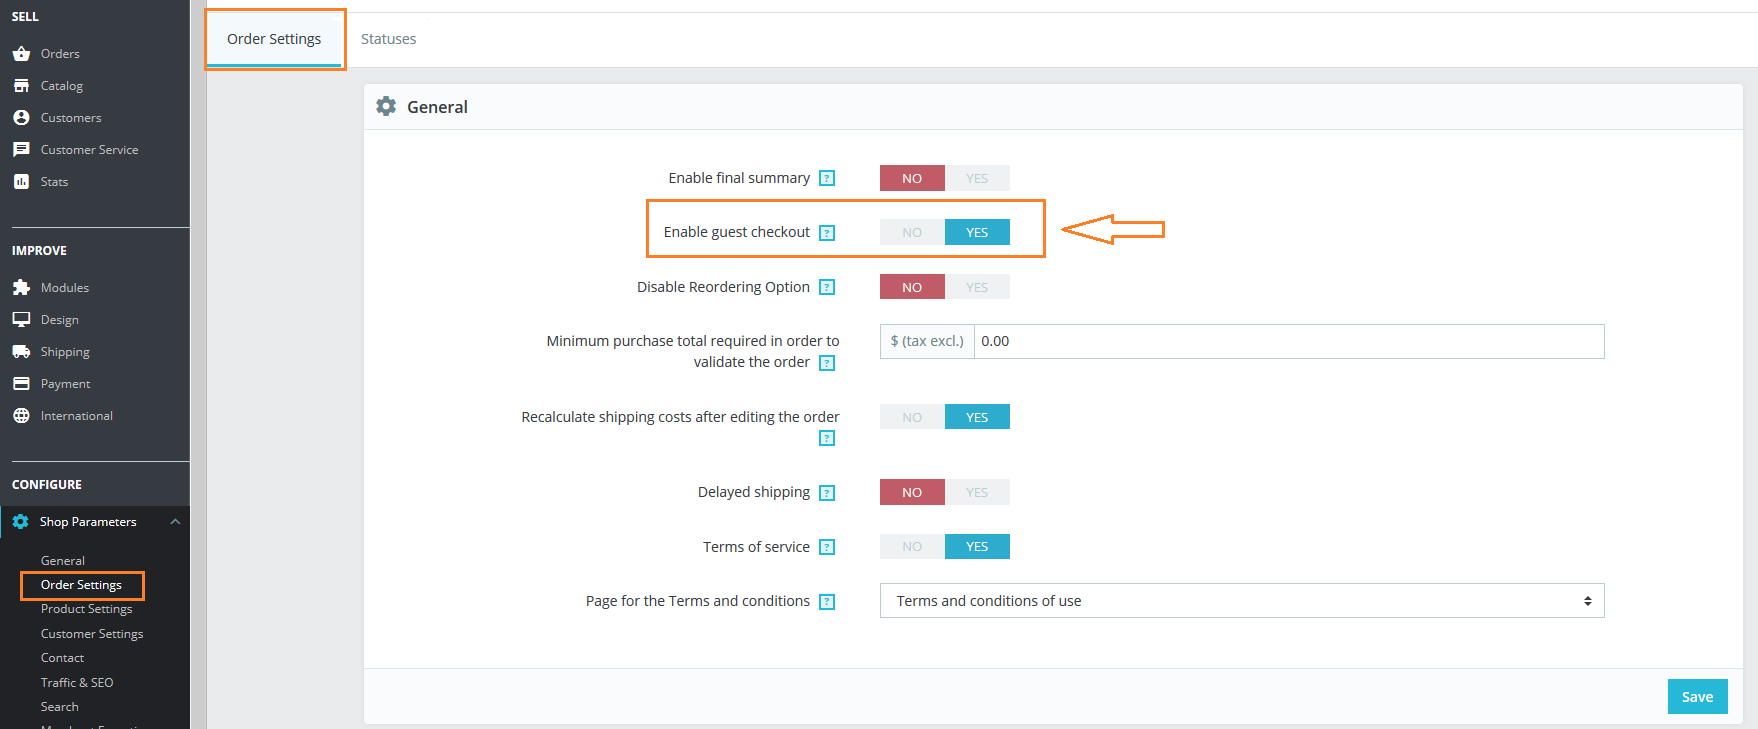Set Delayed shipping to Yes
Image resolution: width=1758 pixels, height=729 pixels.
pos(977,492)
